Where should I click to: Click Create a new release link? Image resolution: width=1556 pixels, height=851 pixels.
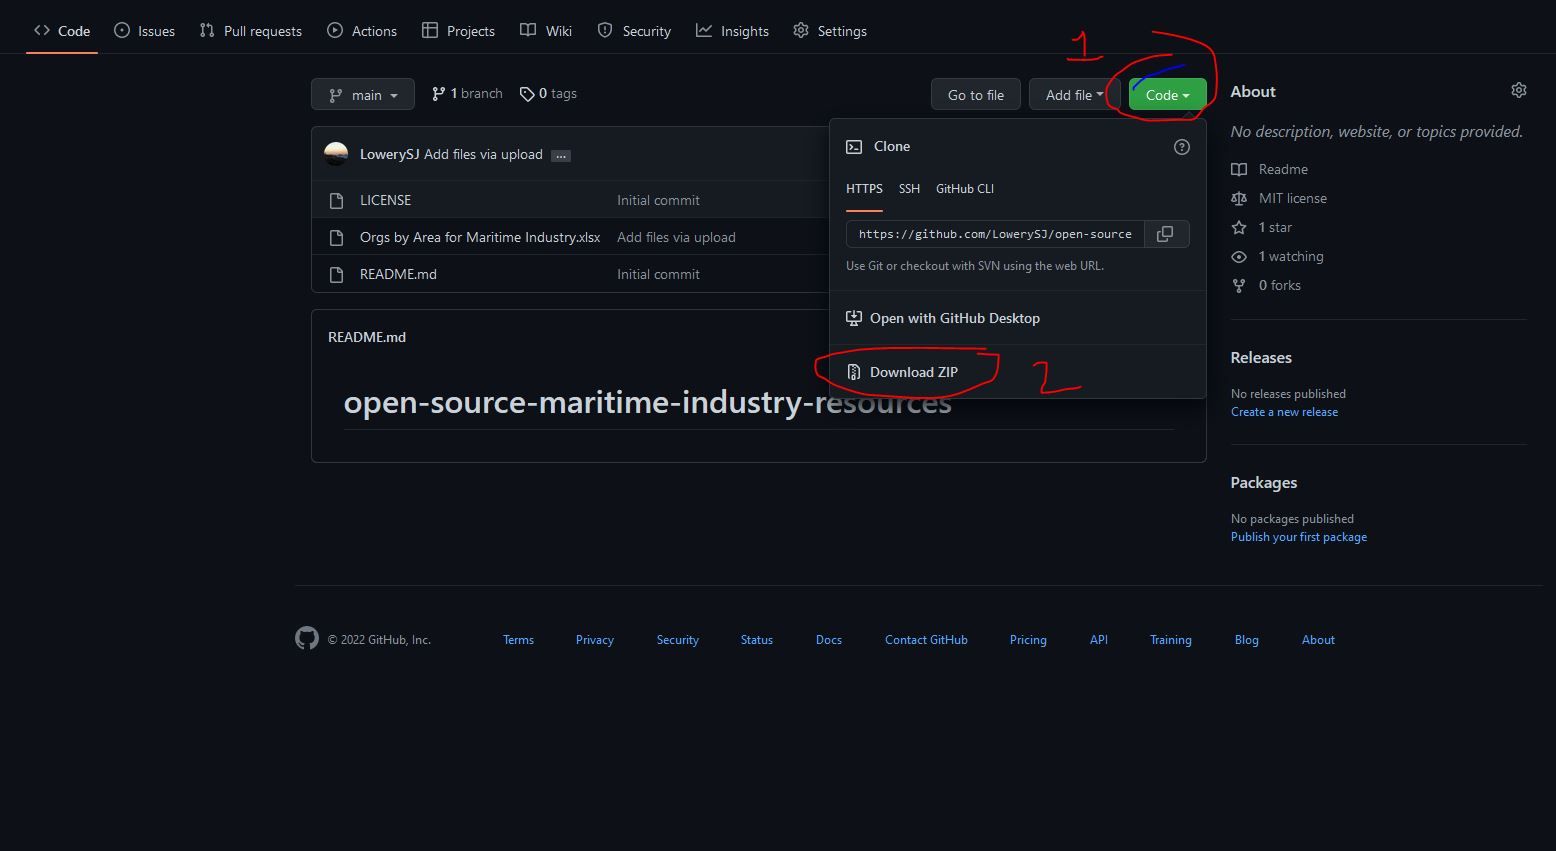click(1284, 412)
